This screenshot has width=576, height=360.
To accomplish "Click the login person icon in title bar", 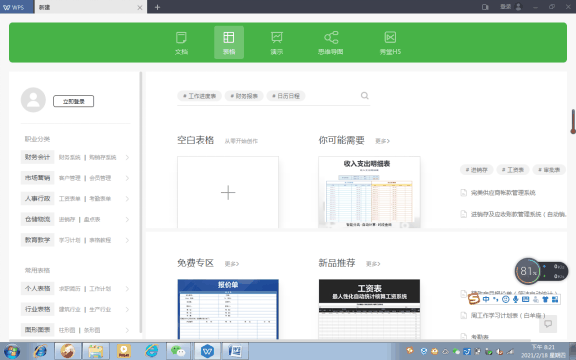I will (519, 7).
